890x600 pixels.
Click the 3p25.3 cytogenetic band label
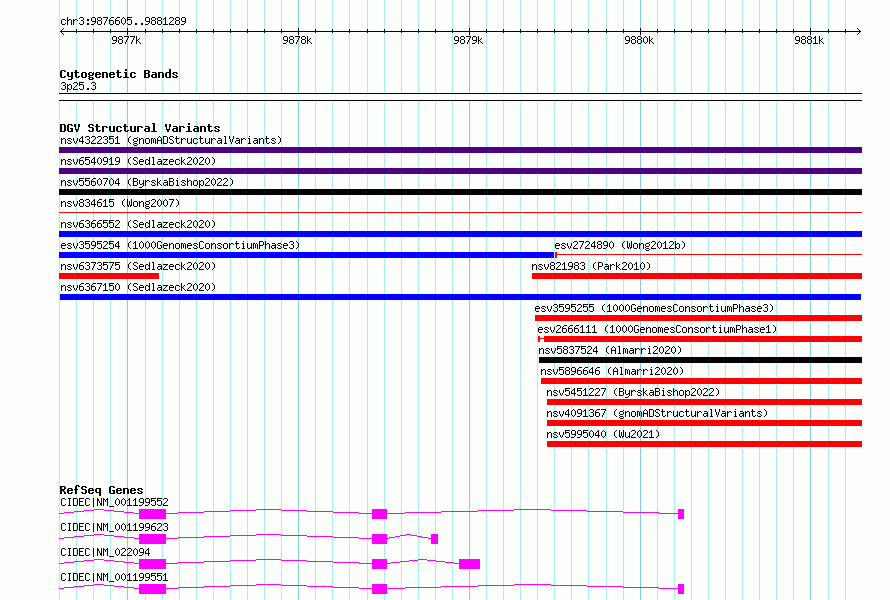(x=78, y=86)
